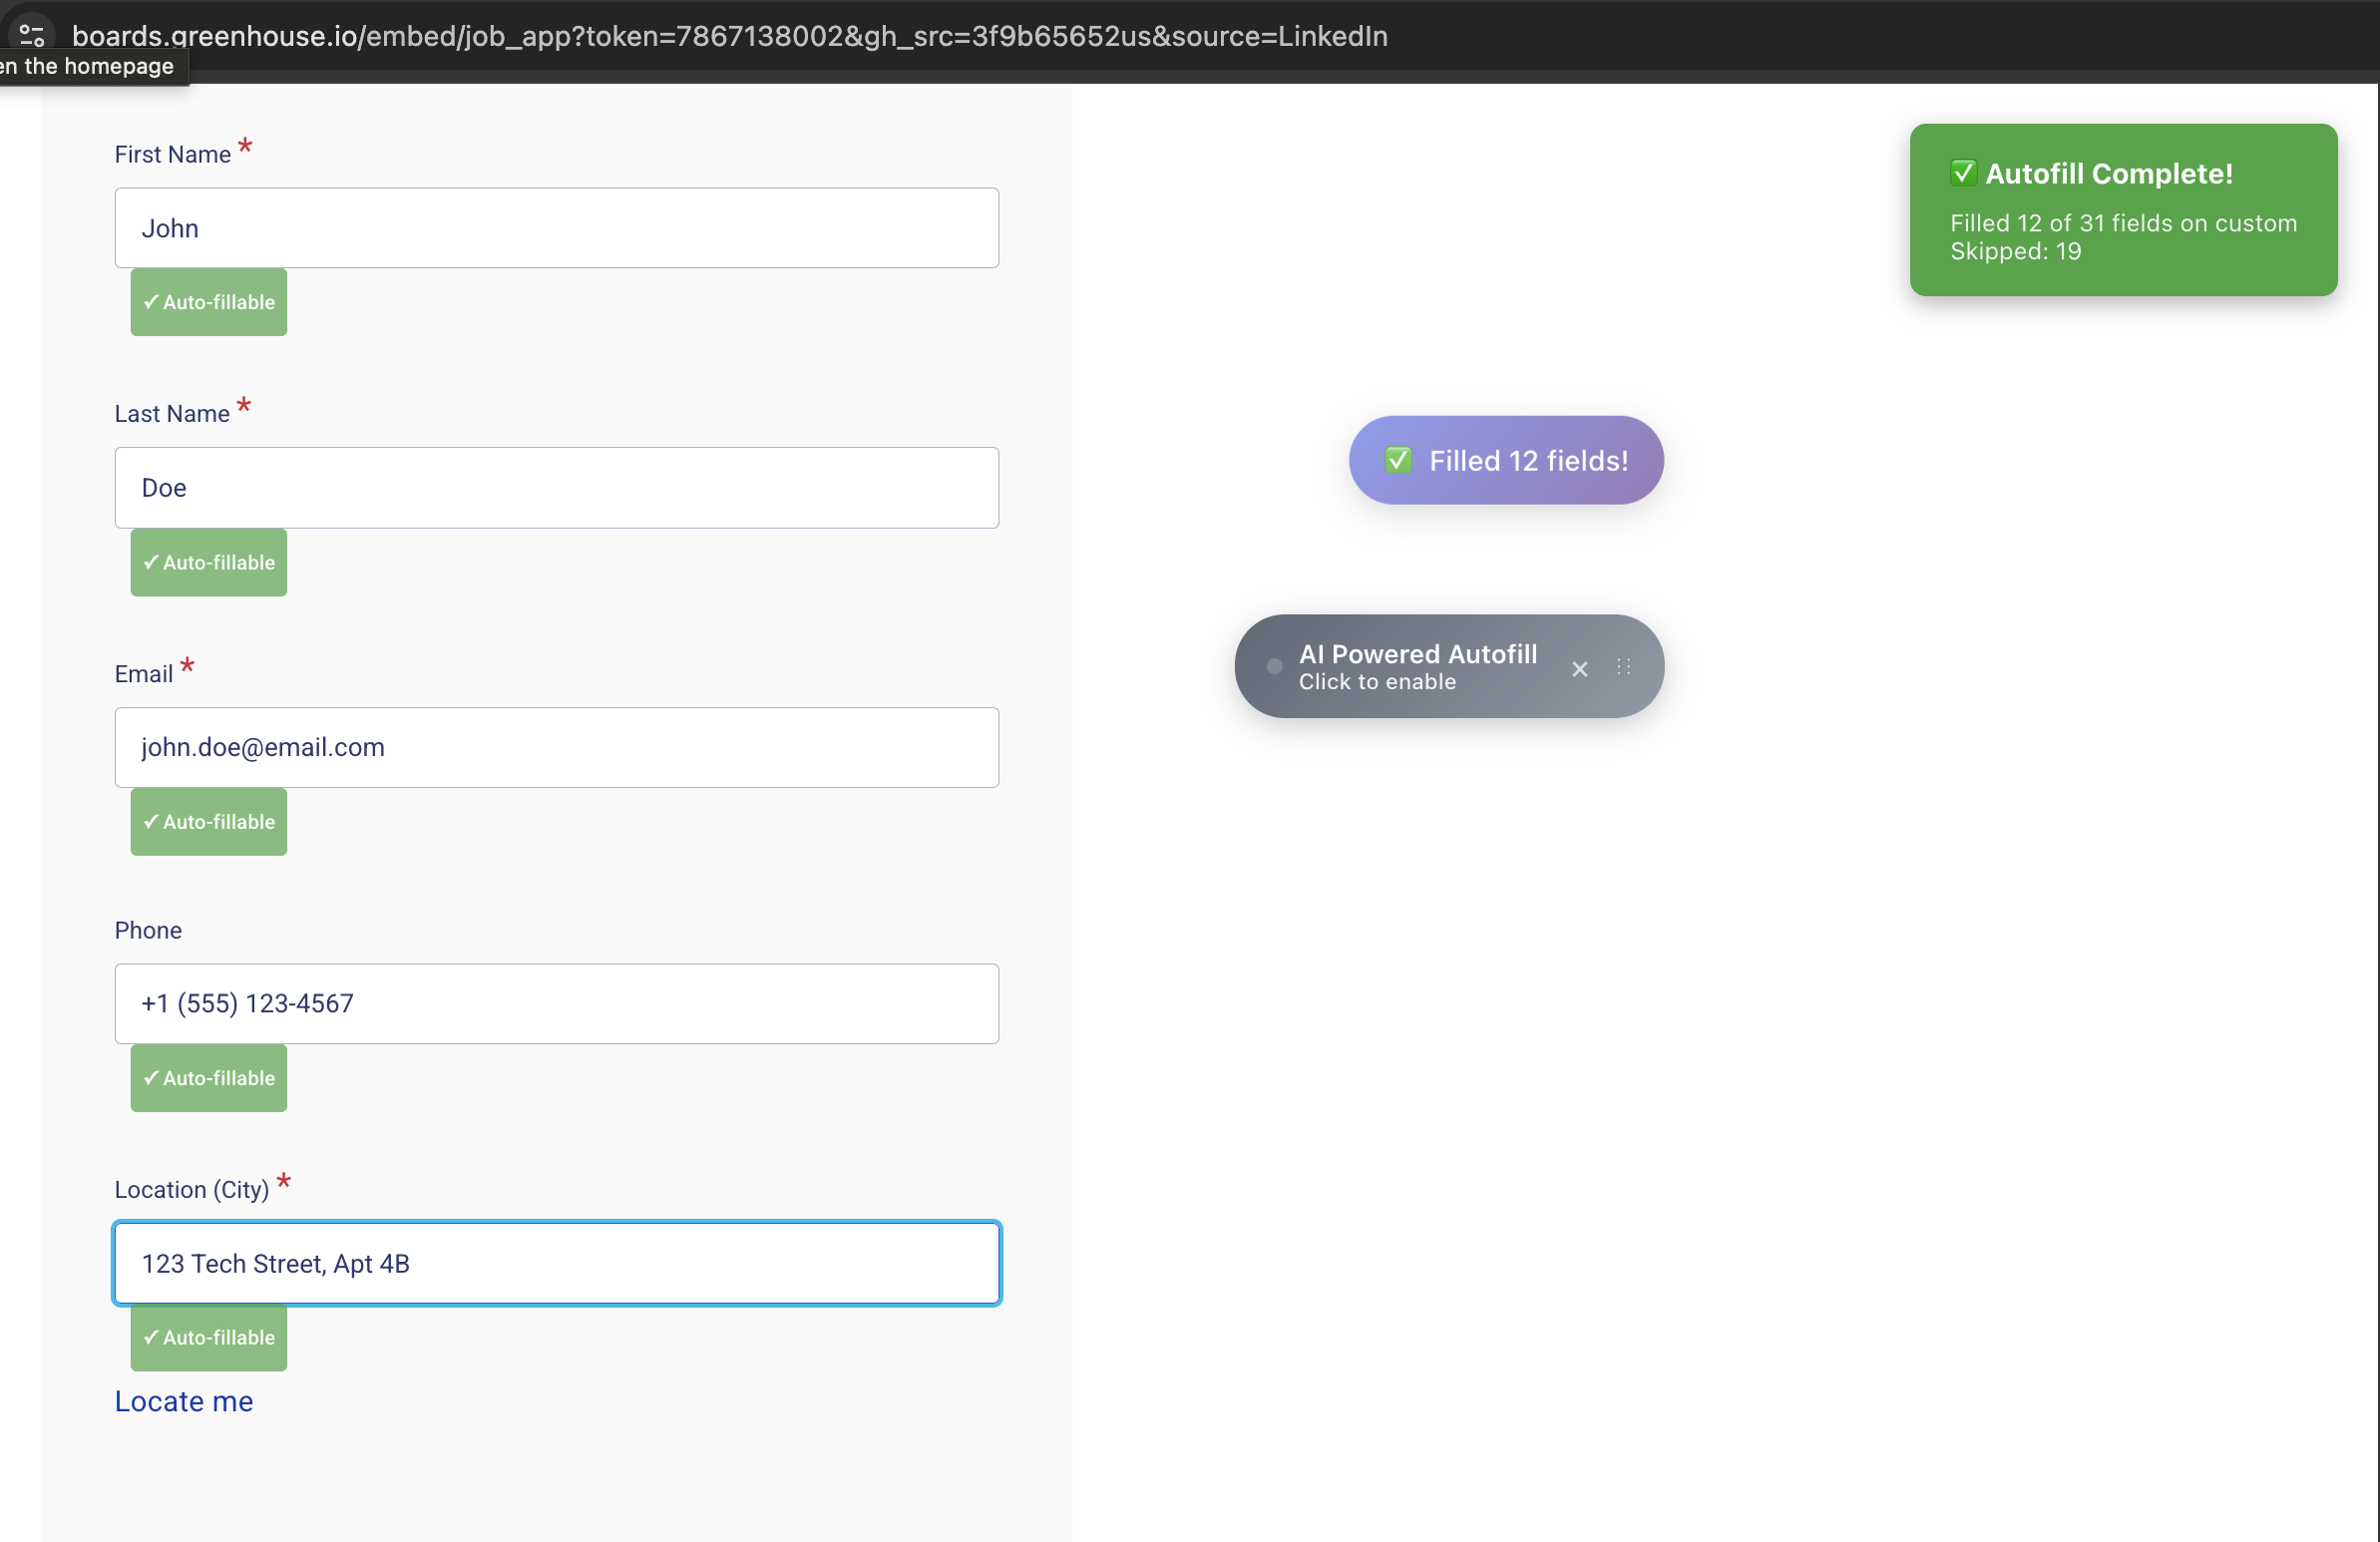This screenshot has height=1542, width=2380.
Task: Click the Auto-fillable badge under Location field
Action: (208, 1337)
